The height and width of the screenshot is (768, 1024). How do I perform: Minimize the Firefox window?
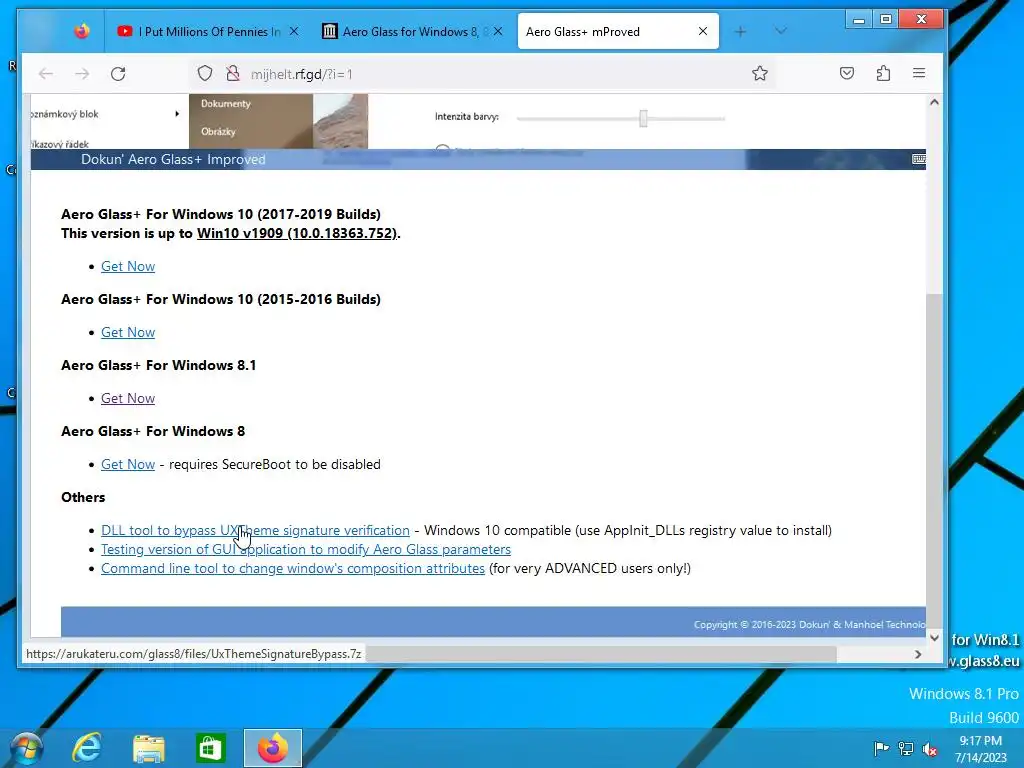tap(859, 20)
